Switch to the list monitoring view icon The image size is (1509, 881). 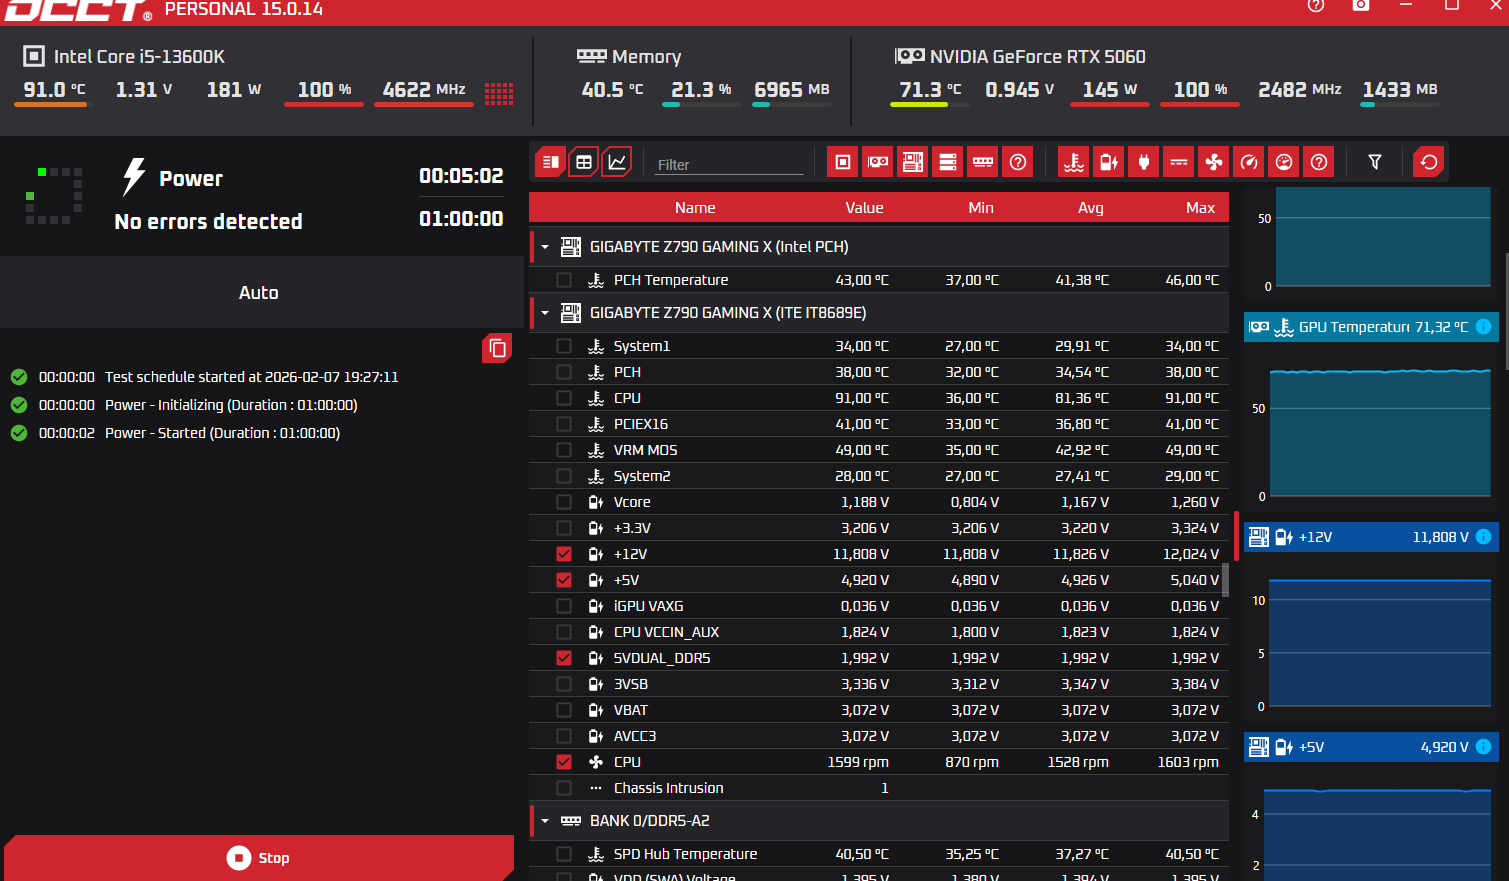(x=550, y=162)
